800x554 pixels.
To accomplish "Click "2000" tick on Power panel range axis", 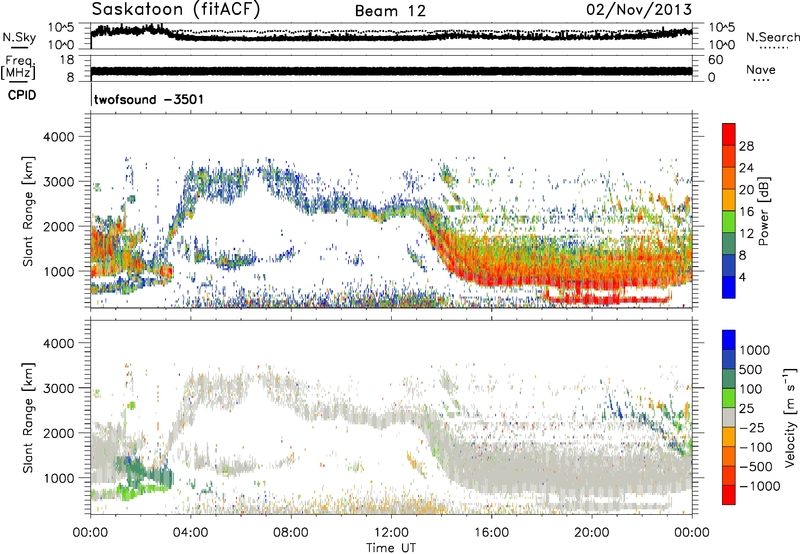I will coord(58,226).
